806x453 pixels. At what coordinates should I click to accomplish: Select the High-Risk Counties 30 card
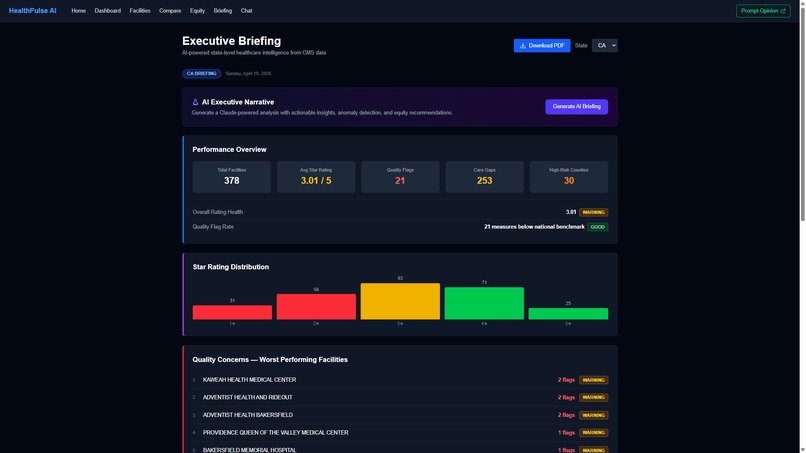point(569,177)
